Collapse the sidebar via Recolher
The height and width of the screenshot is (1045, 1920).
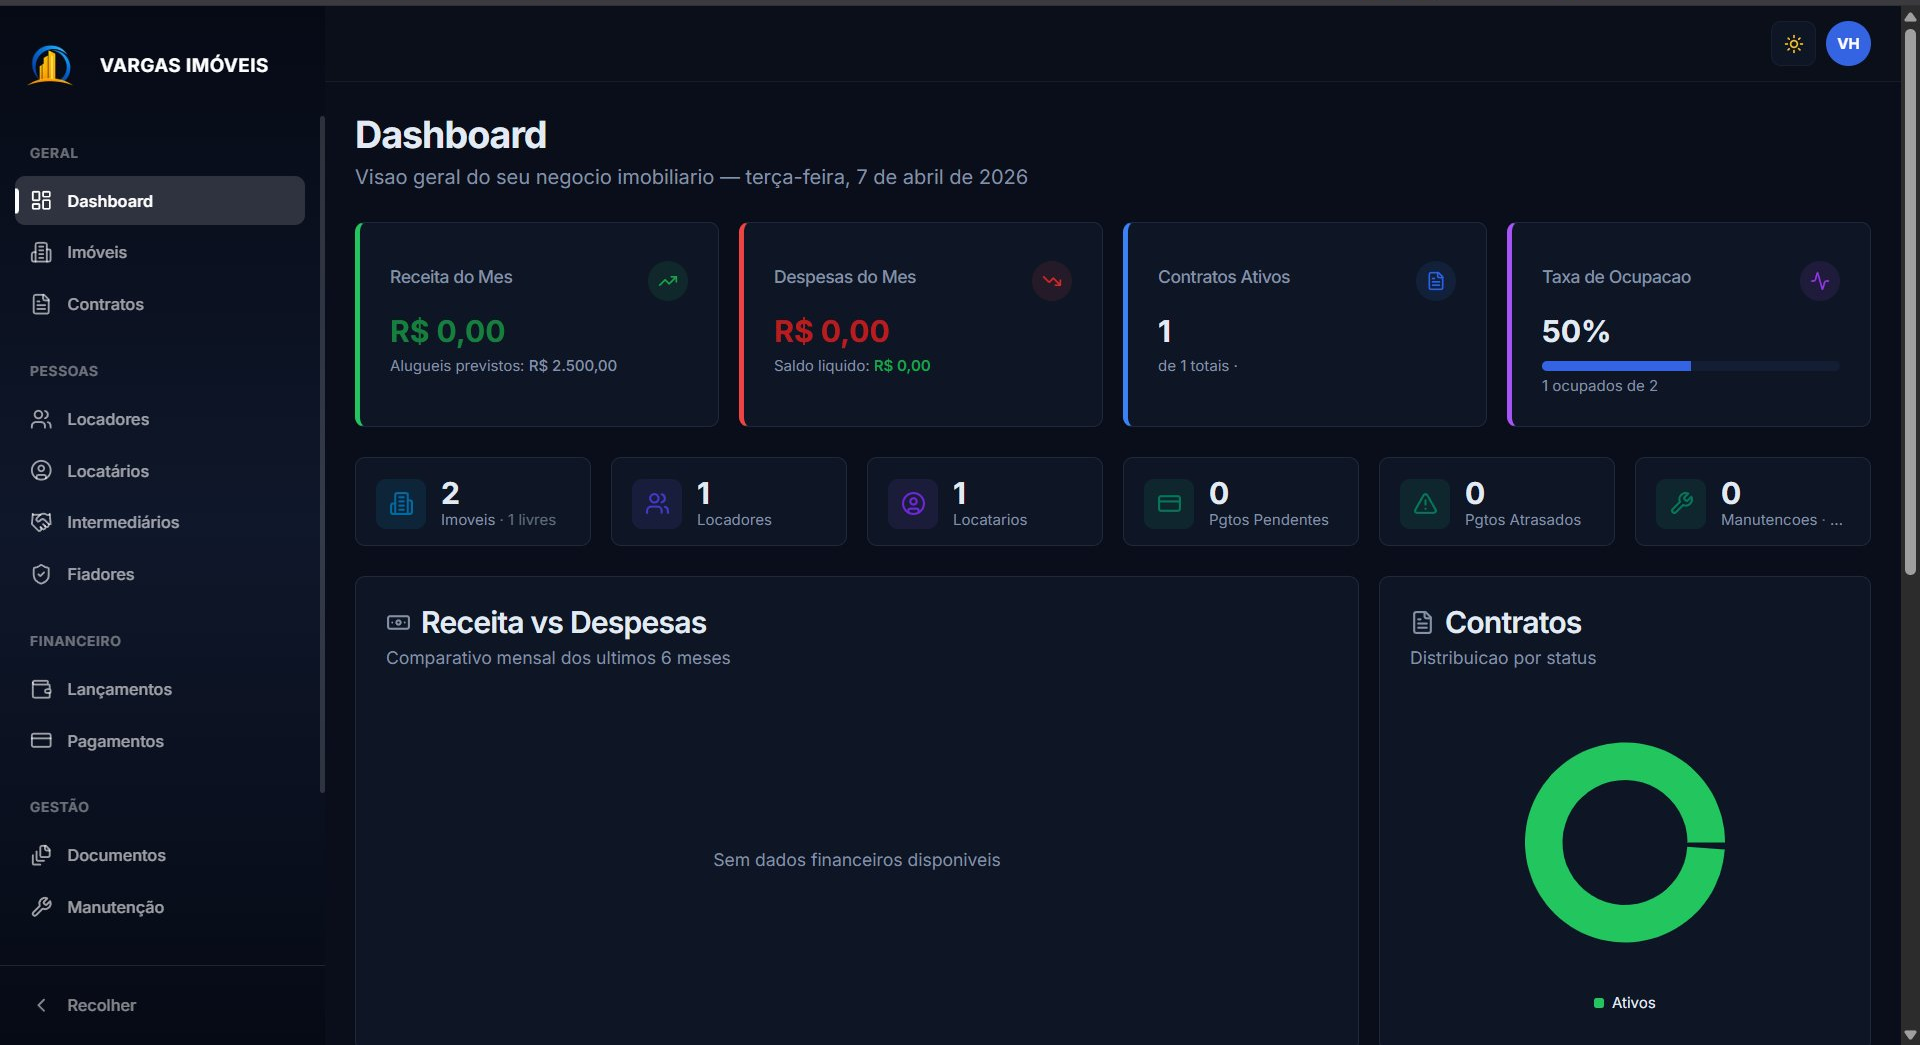tap(86, 1005)
